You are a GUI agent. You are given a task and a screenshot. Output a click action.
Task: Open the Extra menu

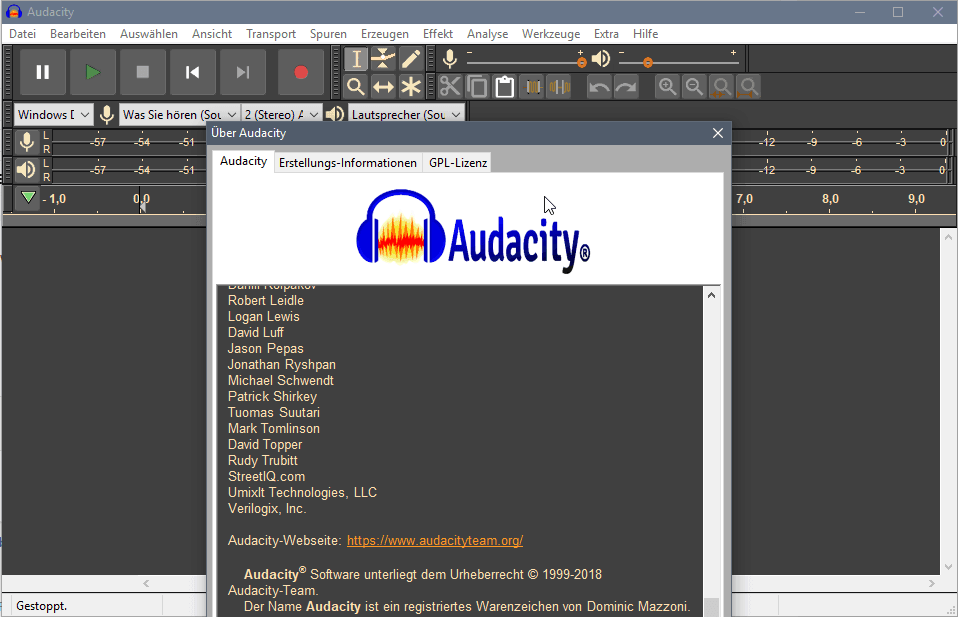point(606,34)
